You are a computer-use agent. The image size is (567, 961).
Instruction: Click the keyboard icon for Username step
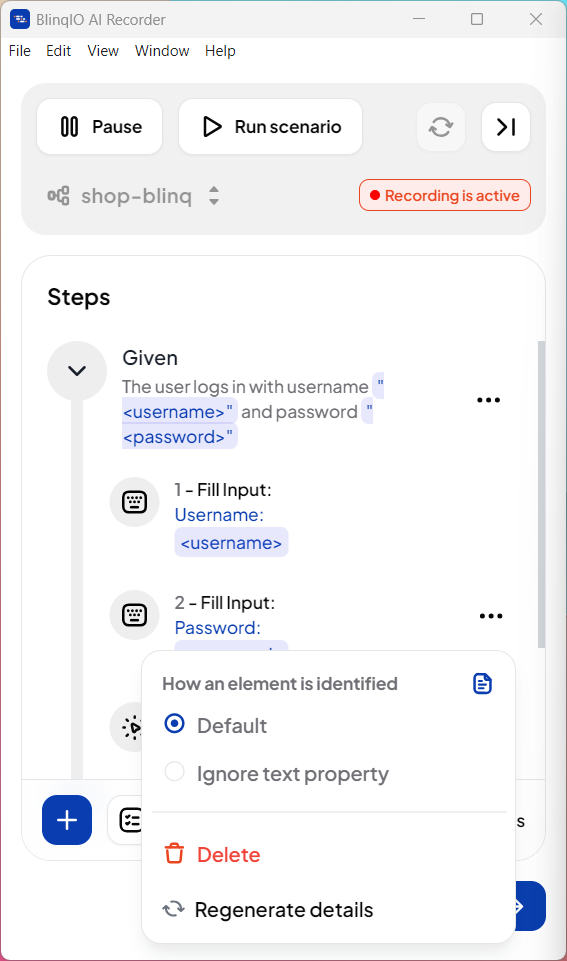[x=134, y=502]
